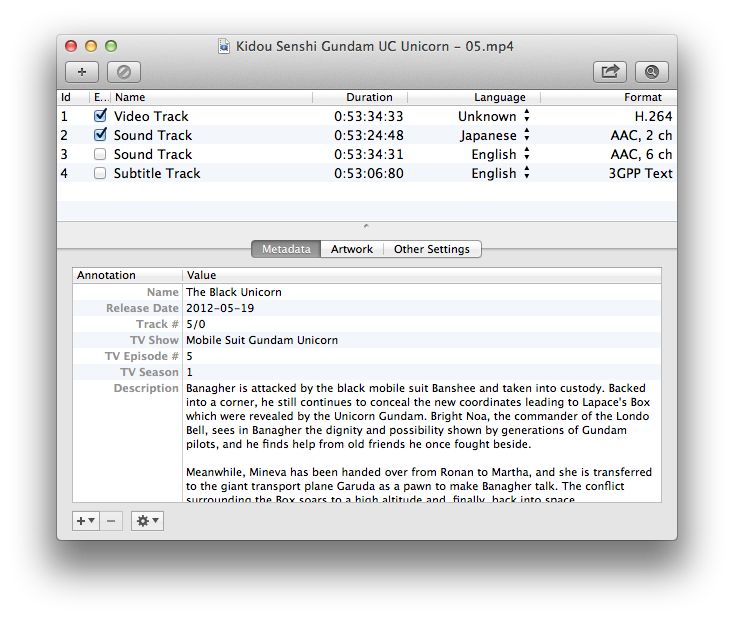Enable the Subtitle Track checkbox

100,173
